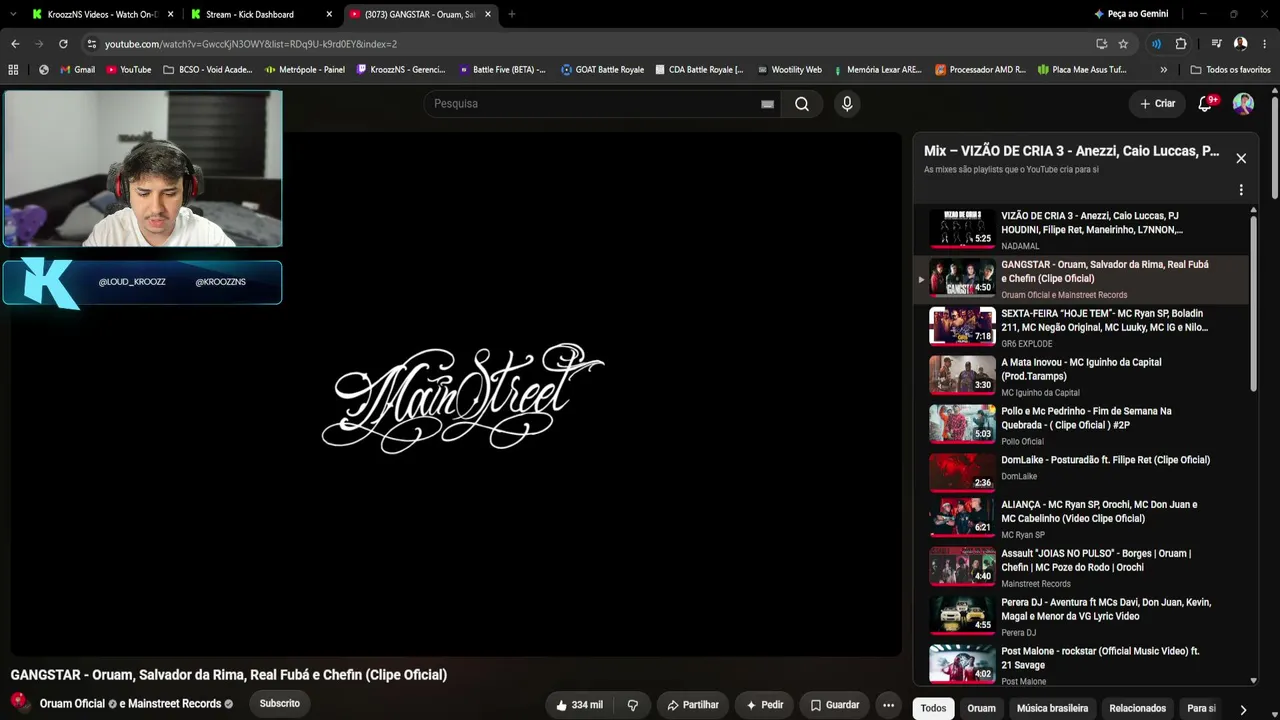
Task: Open the Mix playlist three-dot options menu
Action: tap(1241, 190)
